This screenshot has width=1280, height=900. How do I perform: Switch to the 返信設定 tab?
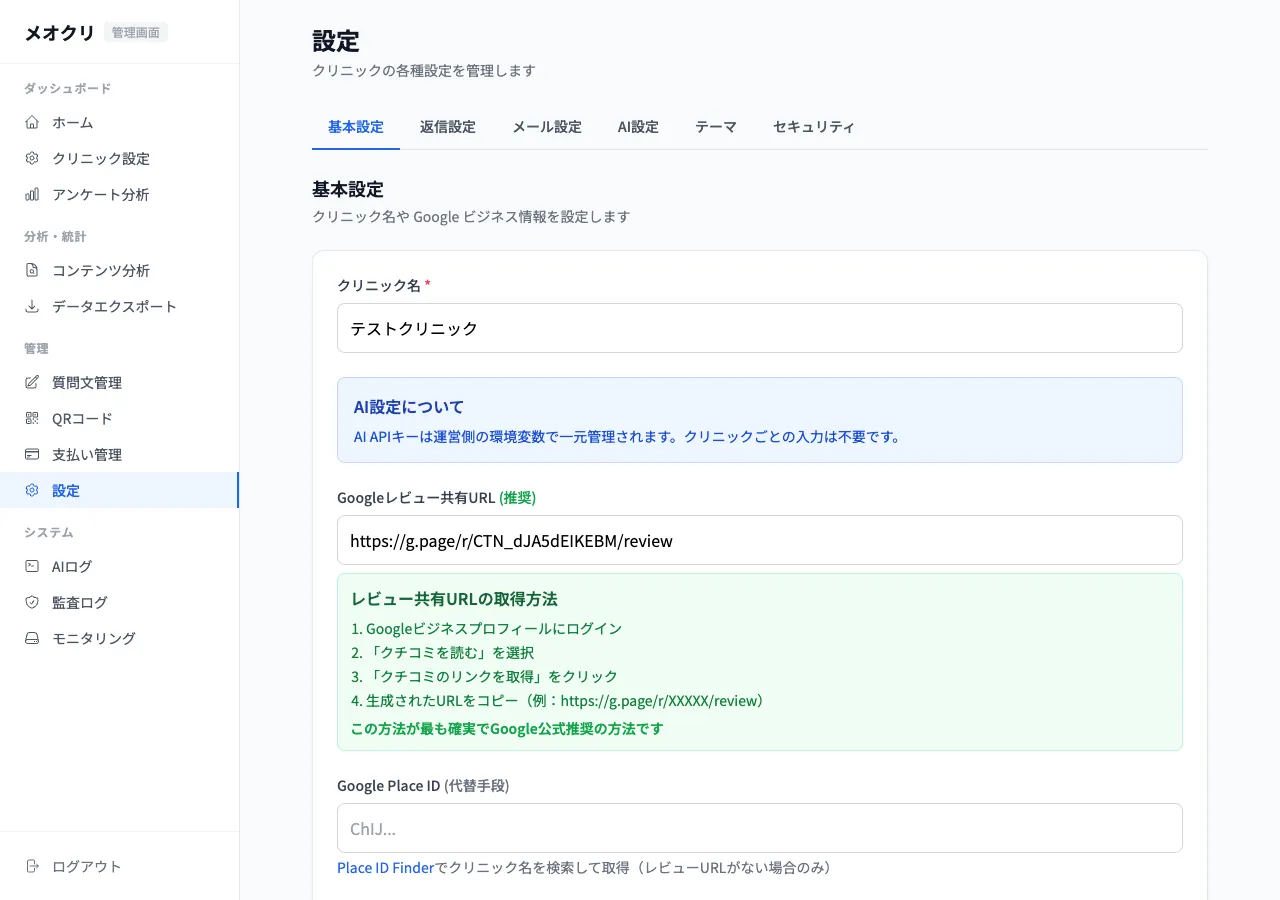[x=448, y=127]
